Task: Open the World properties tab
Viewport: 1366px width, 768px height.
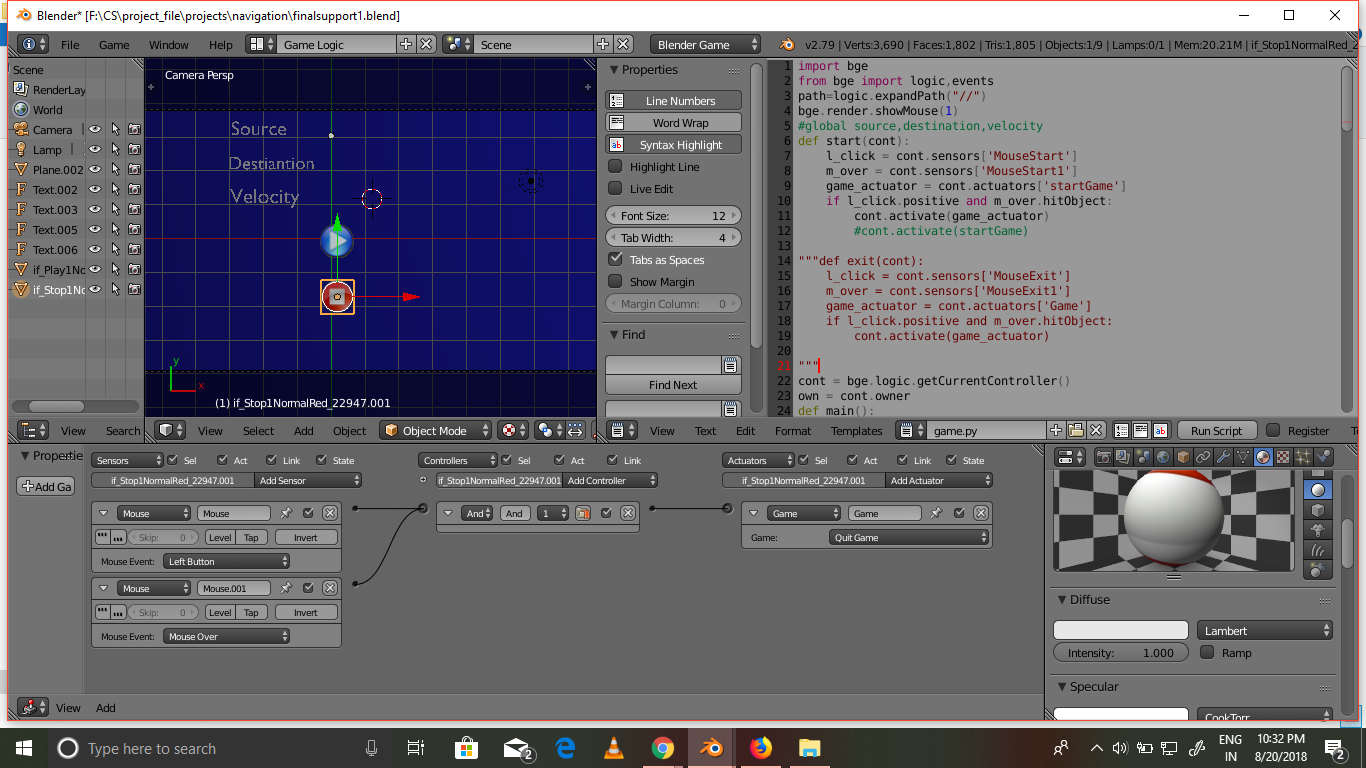Action: [1162, 459]
